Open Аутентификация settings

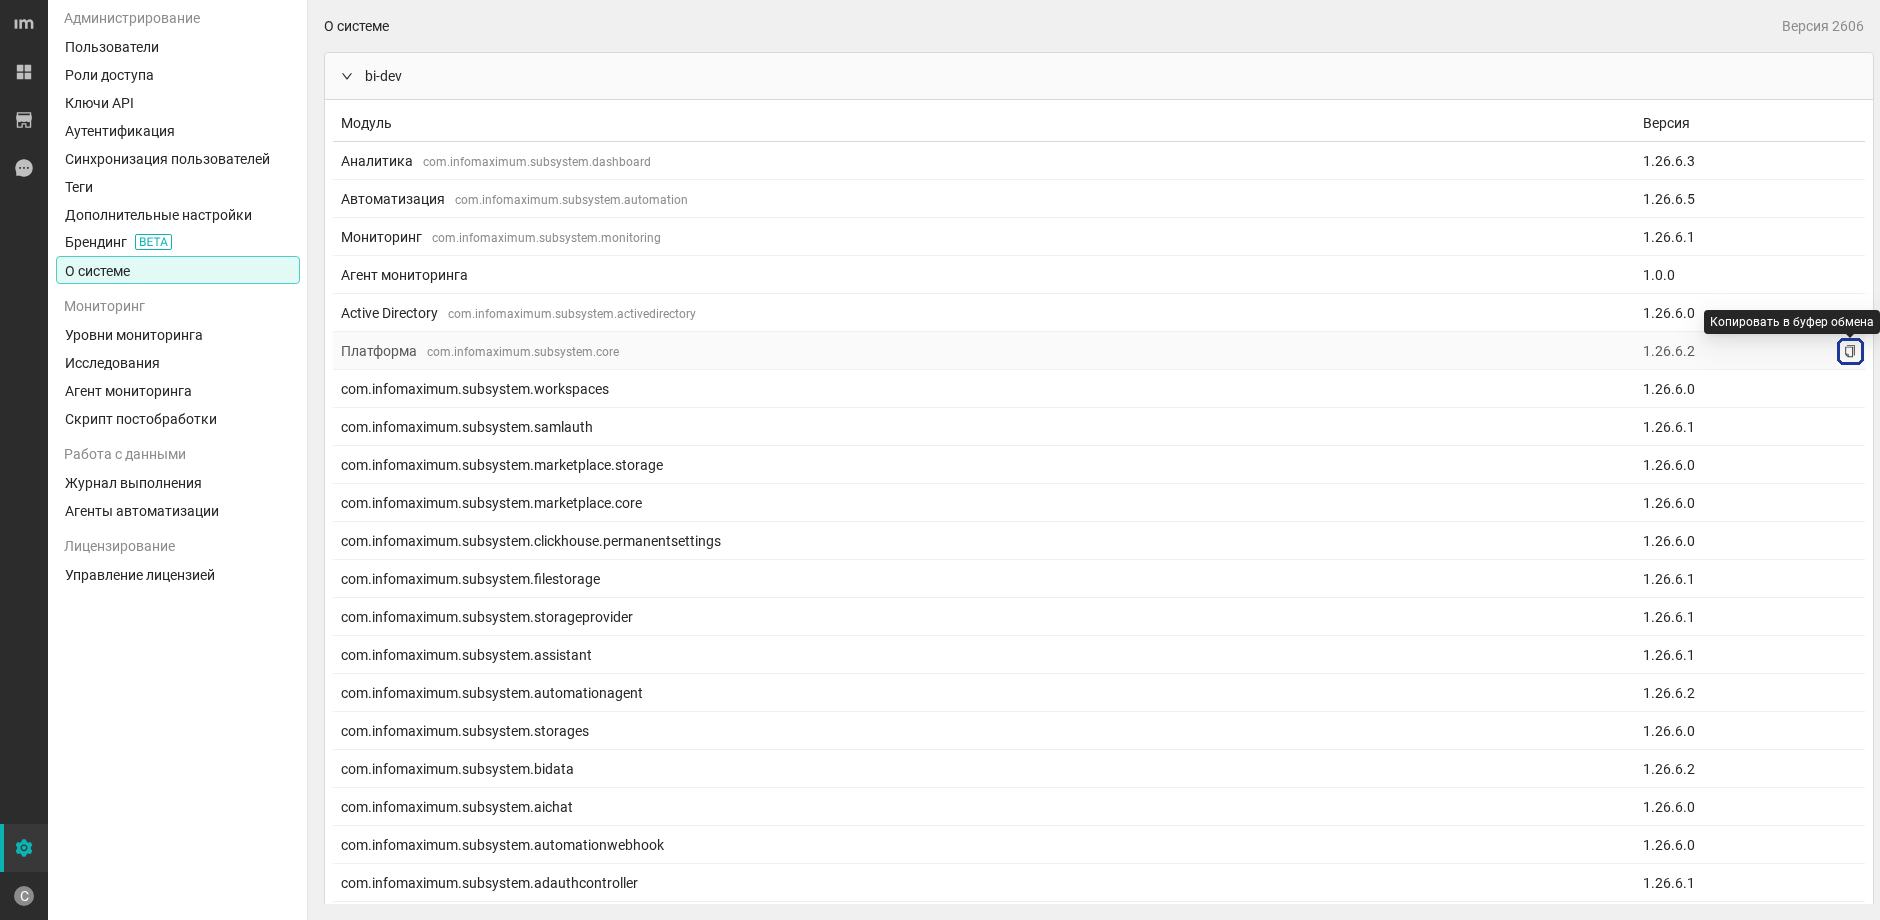pos(178,131)
